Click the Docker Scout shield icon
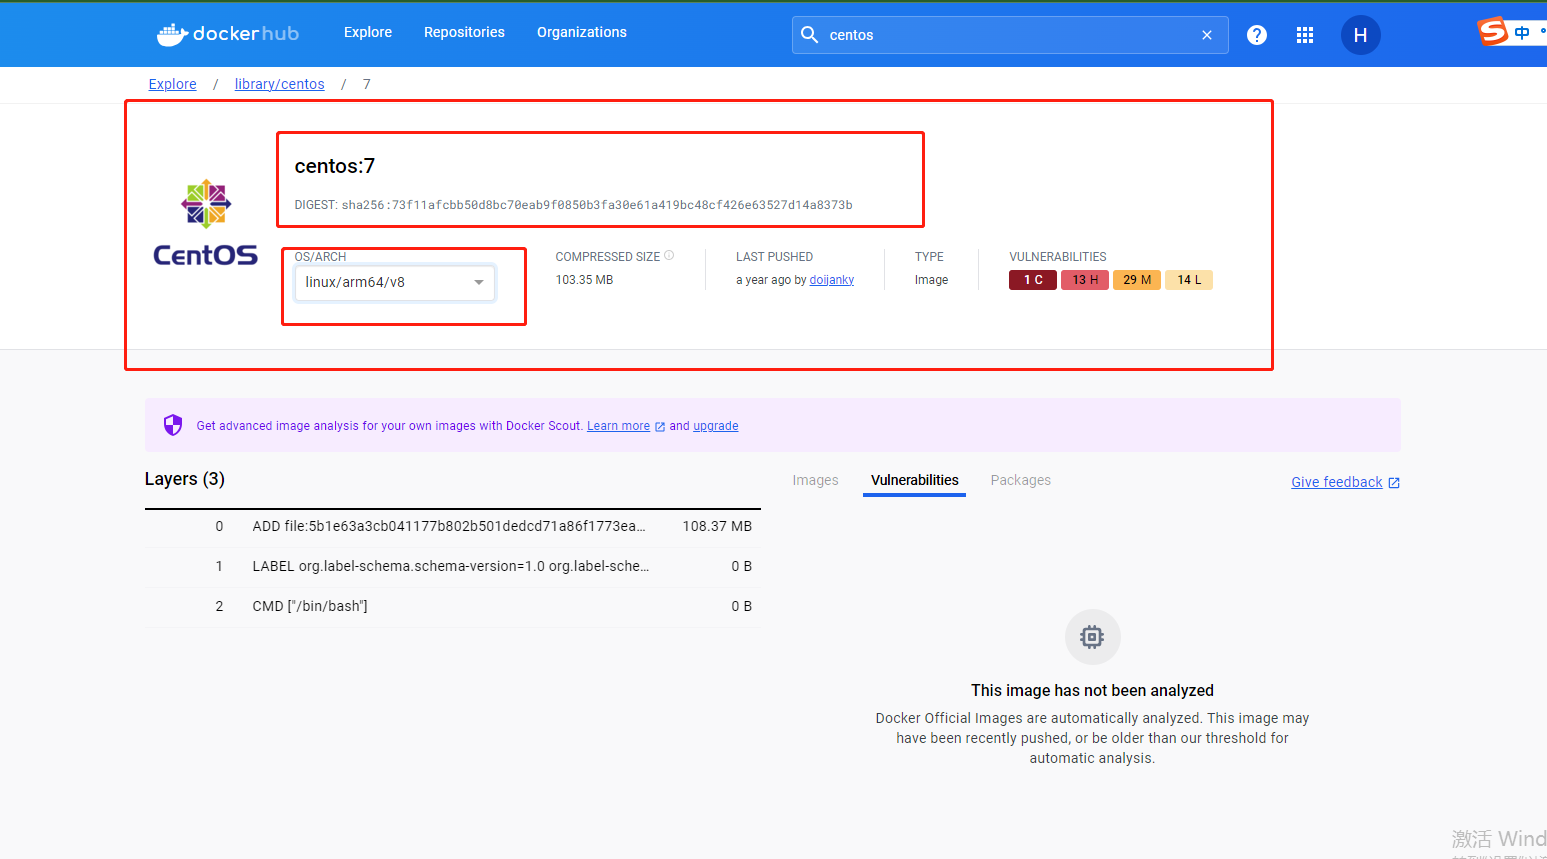 coord(173,425)
